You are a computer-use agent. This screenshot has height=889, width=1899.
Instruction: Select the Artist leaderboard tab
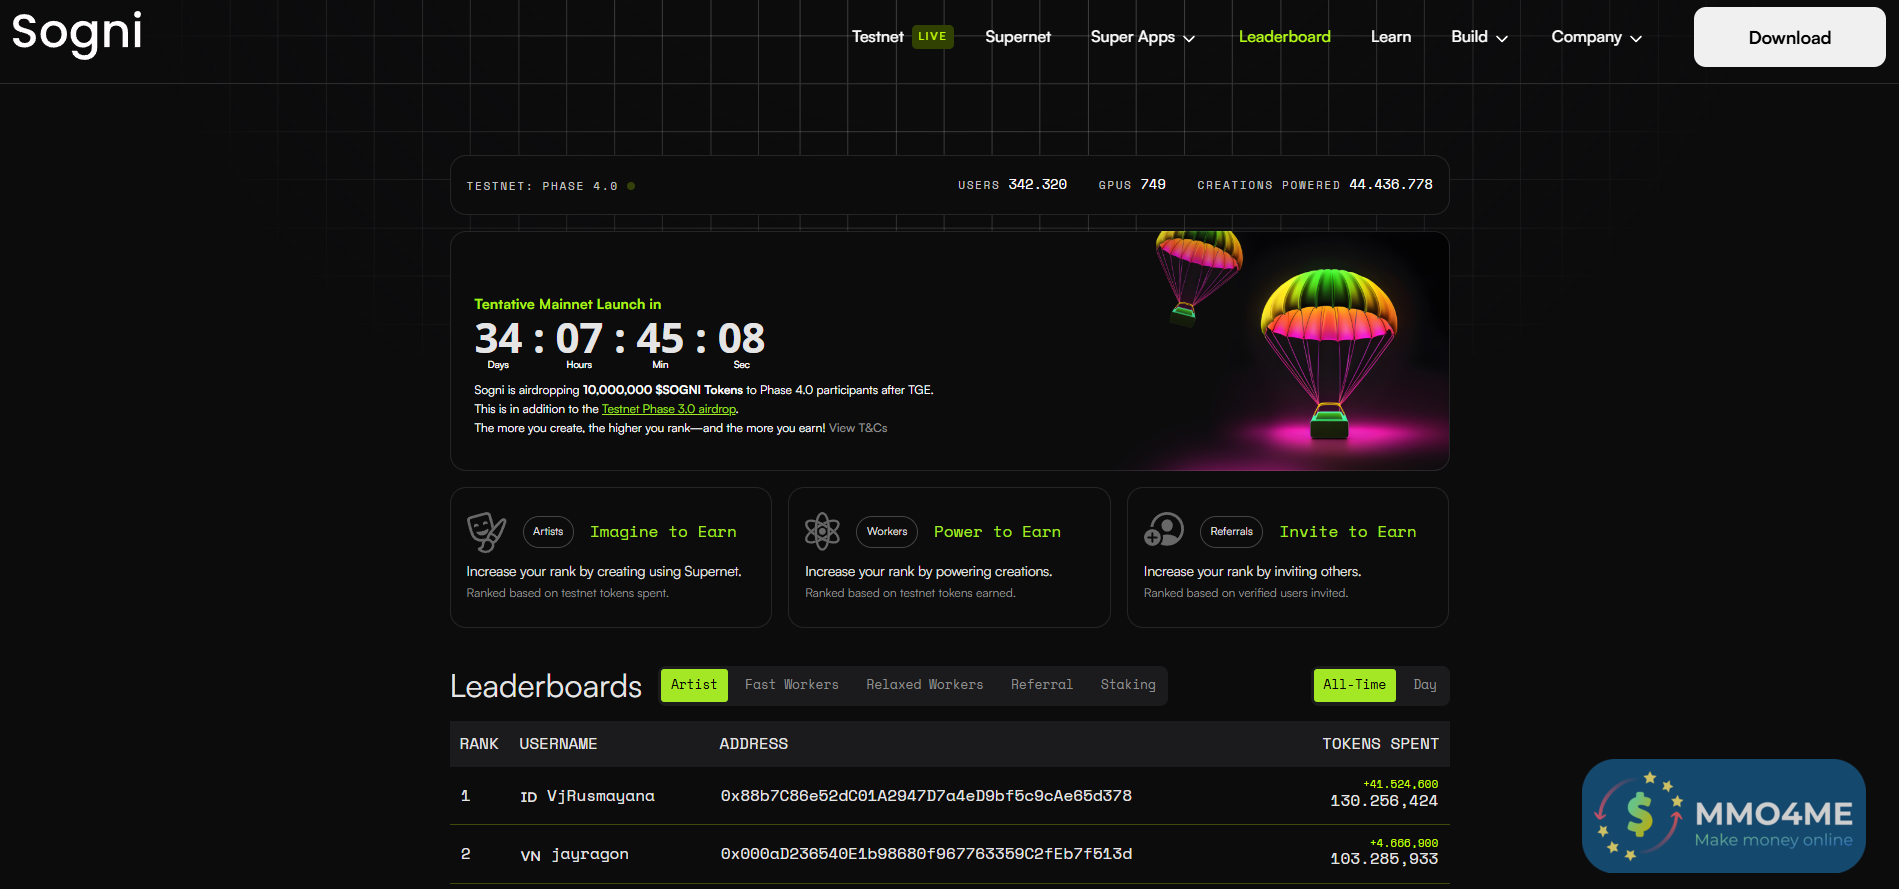(x=694, y=685)
